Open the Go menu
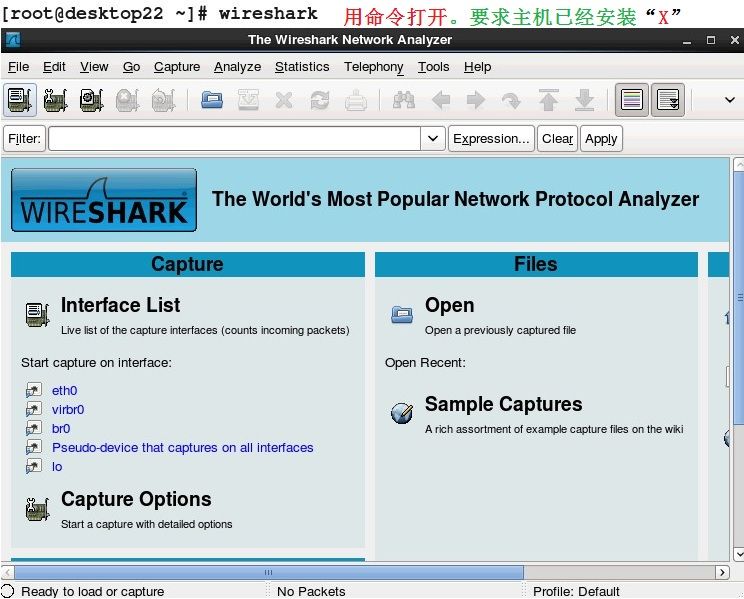 (x=131, y=67)
